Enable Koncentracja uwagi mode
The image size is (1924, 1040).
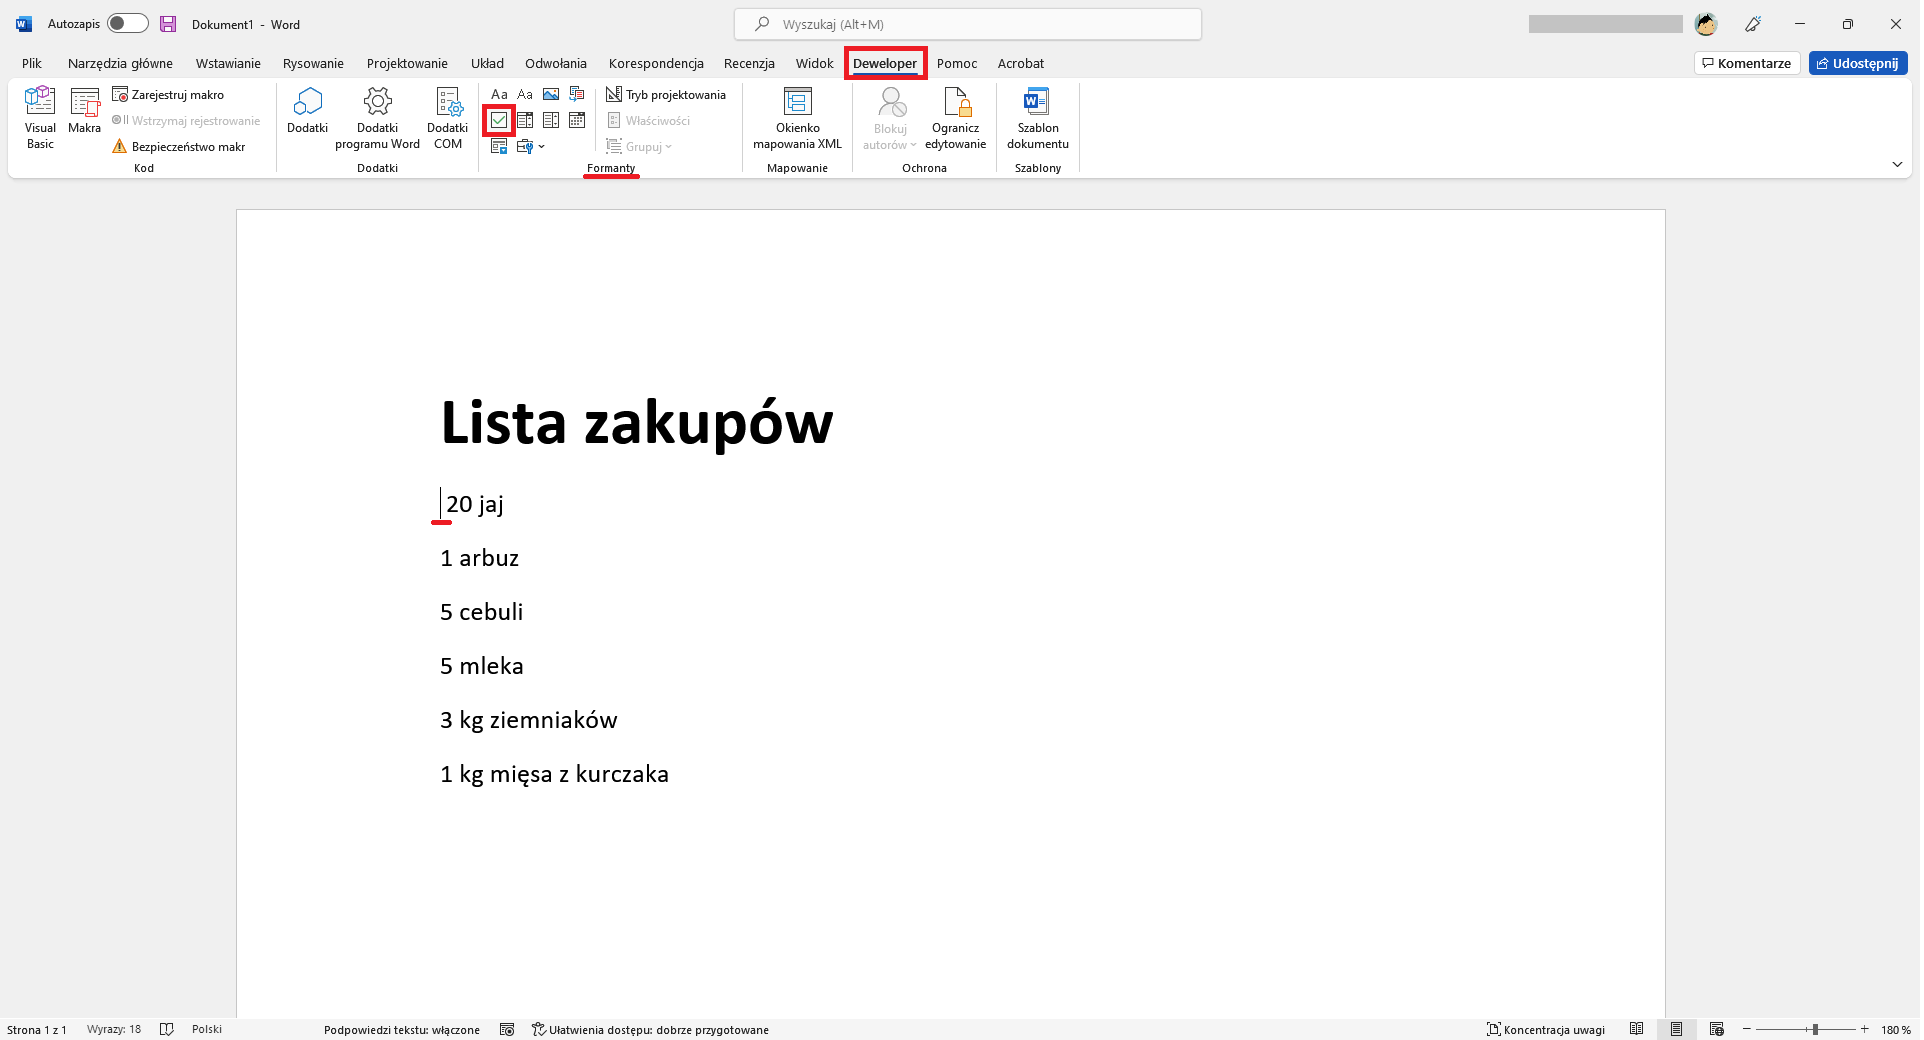[x=1546, y=1029]
